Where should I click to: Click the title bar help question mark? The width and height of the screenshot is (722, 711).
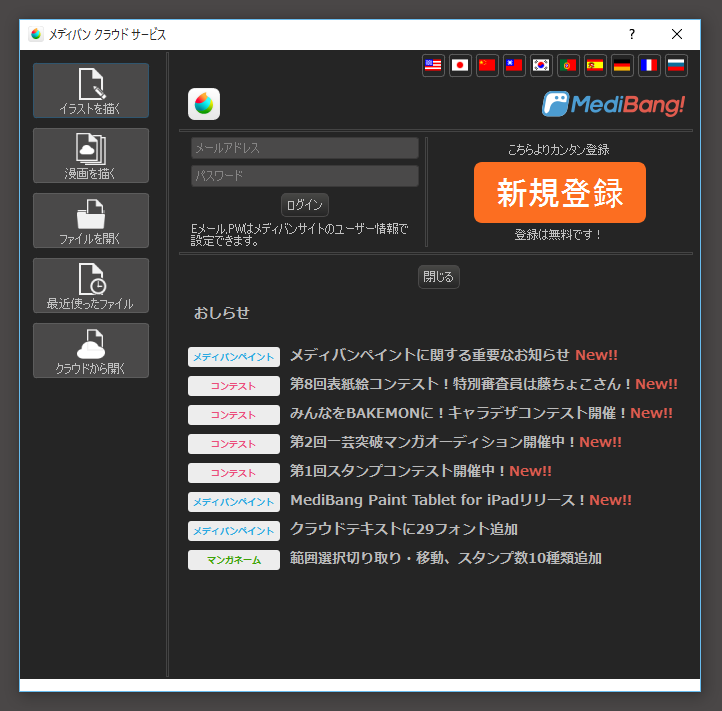coord(632,34)
